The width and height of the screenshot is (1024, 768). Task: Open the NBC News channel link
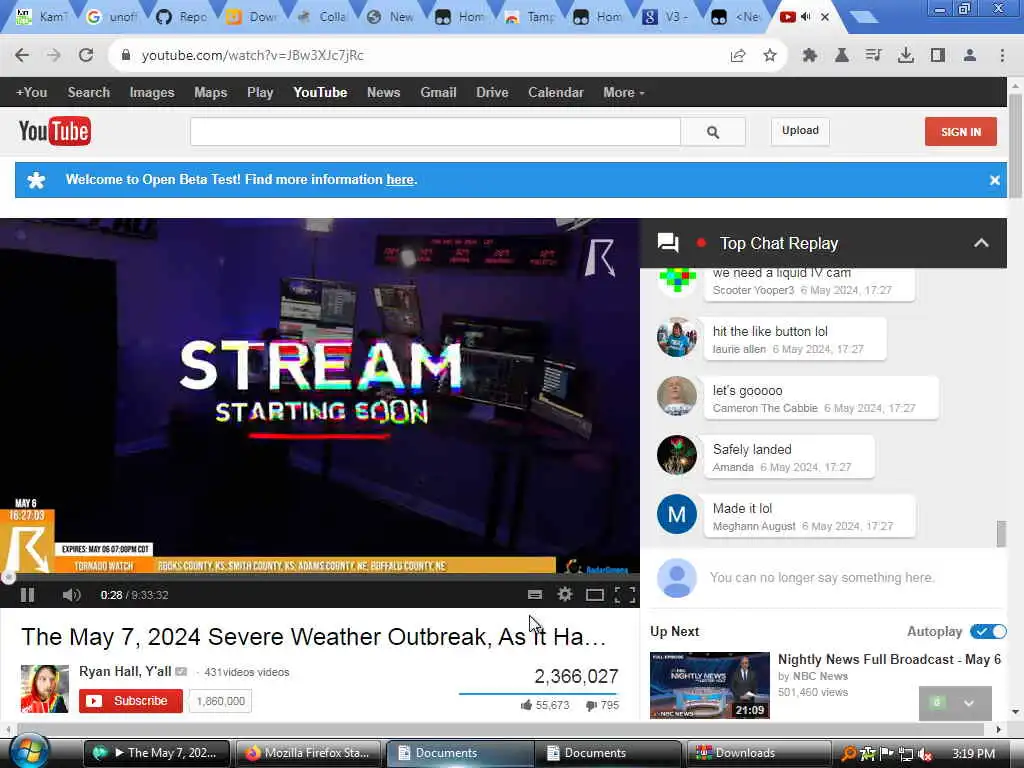coord(820,676)
